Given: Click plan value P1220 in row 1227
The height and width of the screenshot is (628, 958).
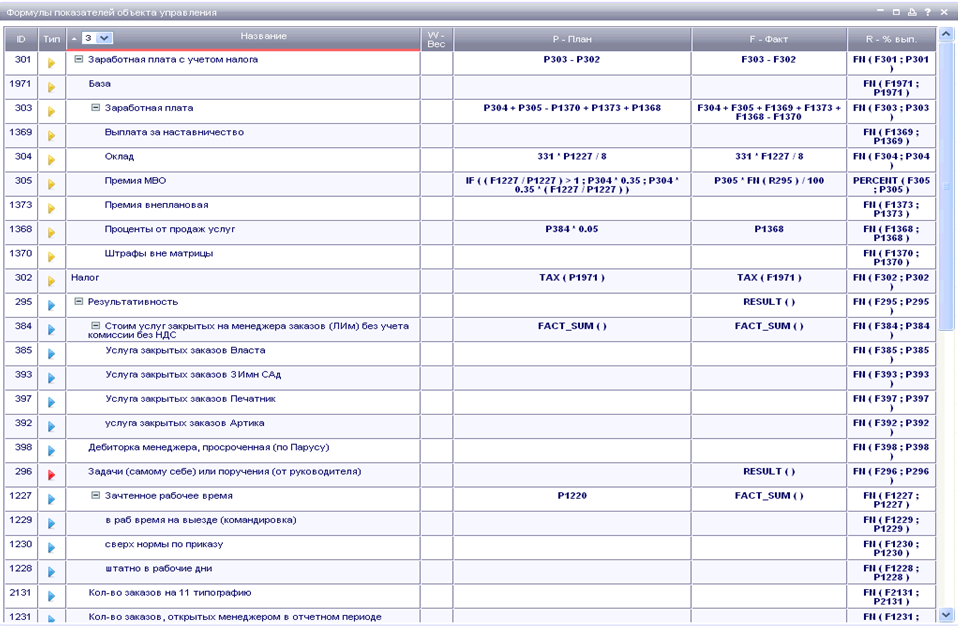Looking at the screenshot, I should 572,495.
